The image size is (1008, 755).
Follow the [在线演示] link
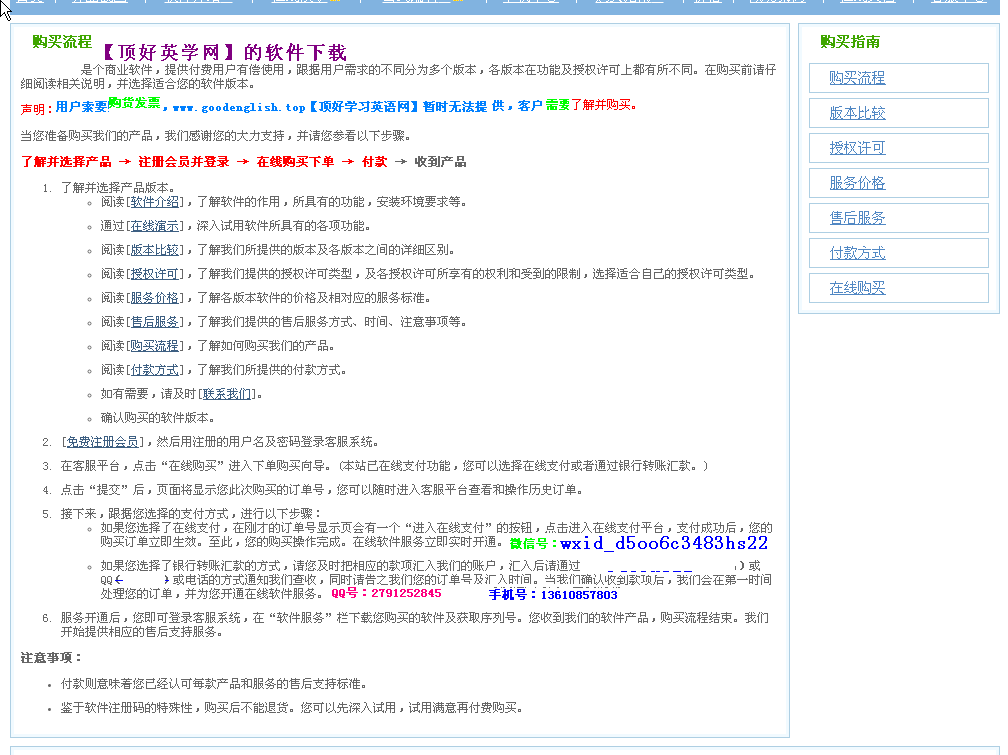pos(155,226)
